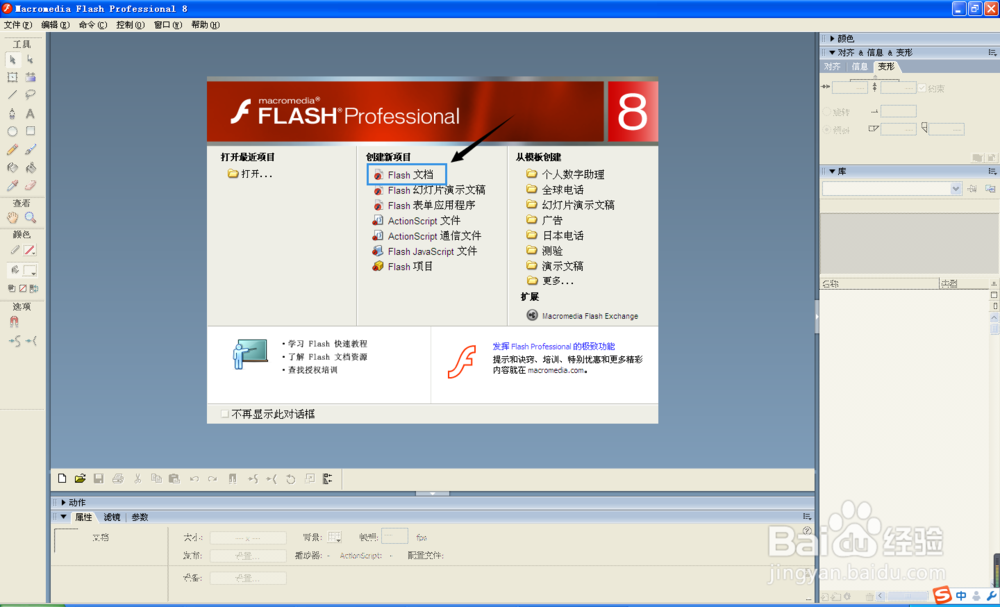Select the Pencil tool
1000x607 pixels.
tap(13, 150)
